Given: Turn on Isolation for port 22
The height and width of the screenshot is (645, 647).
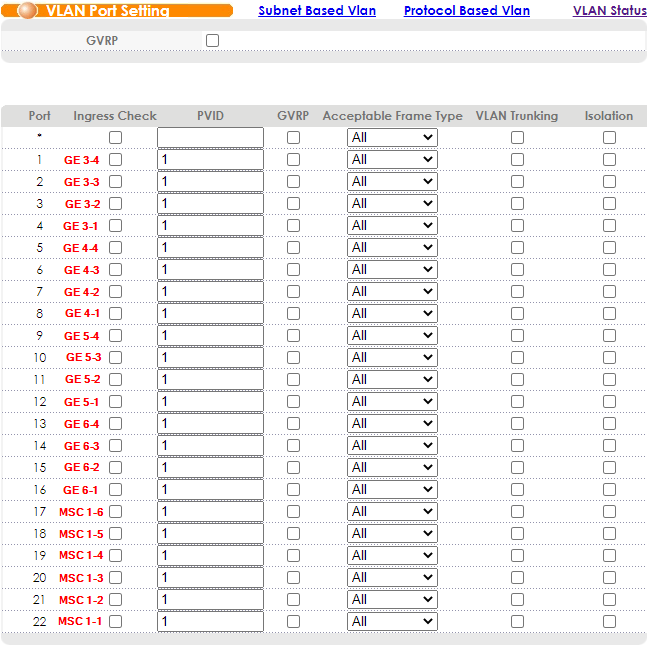Looking at the screenshot, I should tap(609, 622).
